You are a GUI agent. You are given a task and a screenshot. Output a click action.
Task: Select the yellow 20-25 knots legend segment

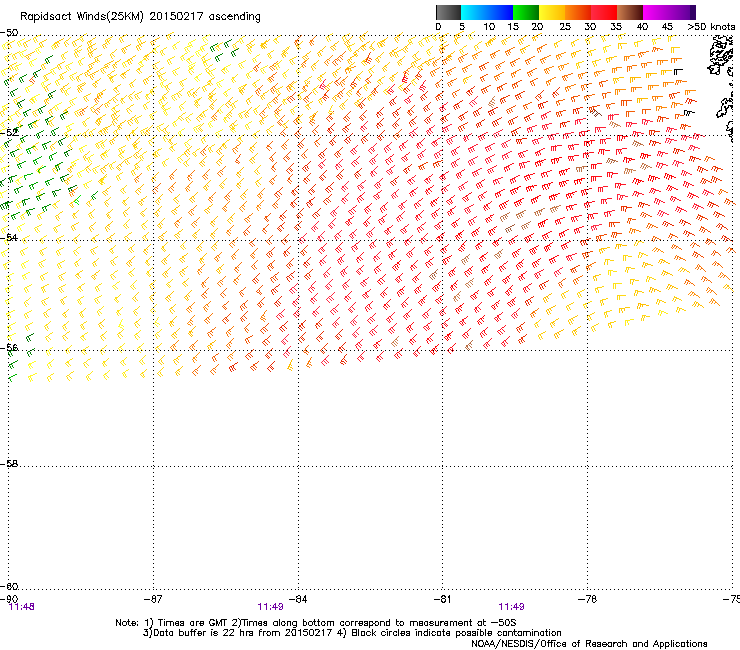[552, 12]
